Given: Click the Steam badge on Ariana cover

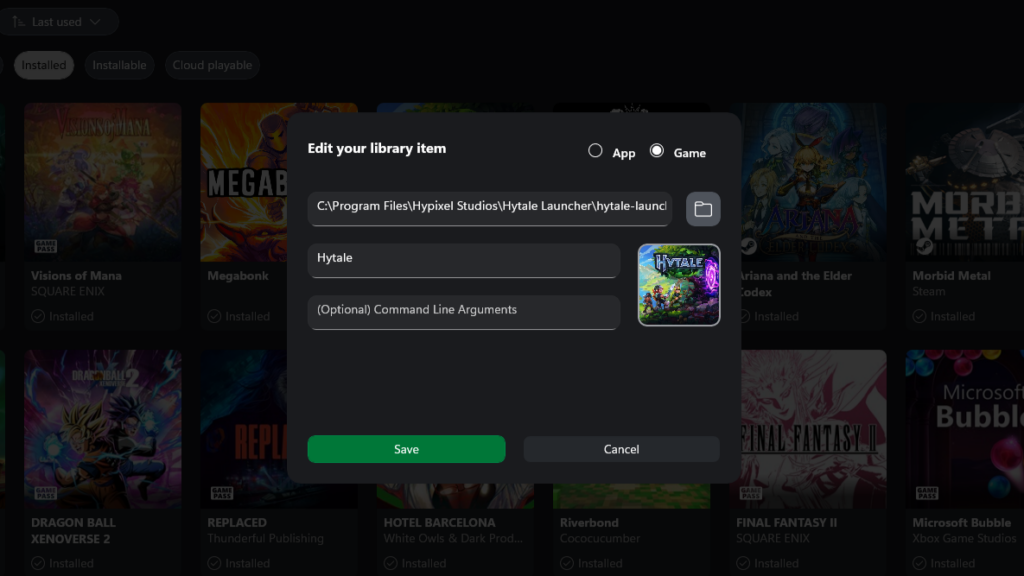Looking at the screenshot, I should pyautogui.click(x=748, y=246).
